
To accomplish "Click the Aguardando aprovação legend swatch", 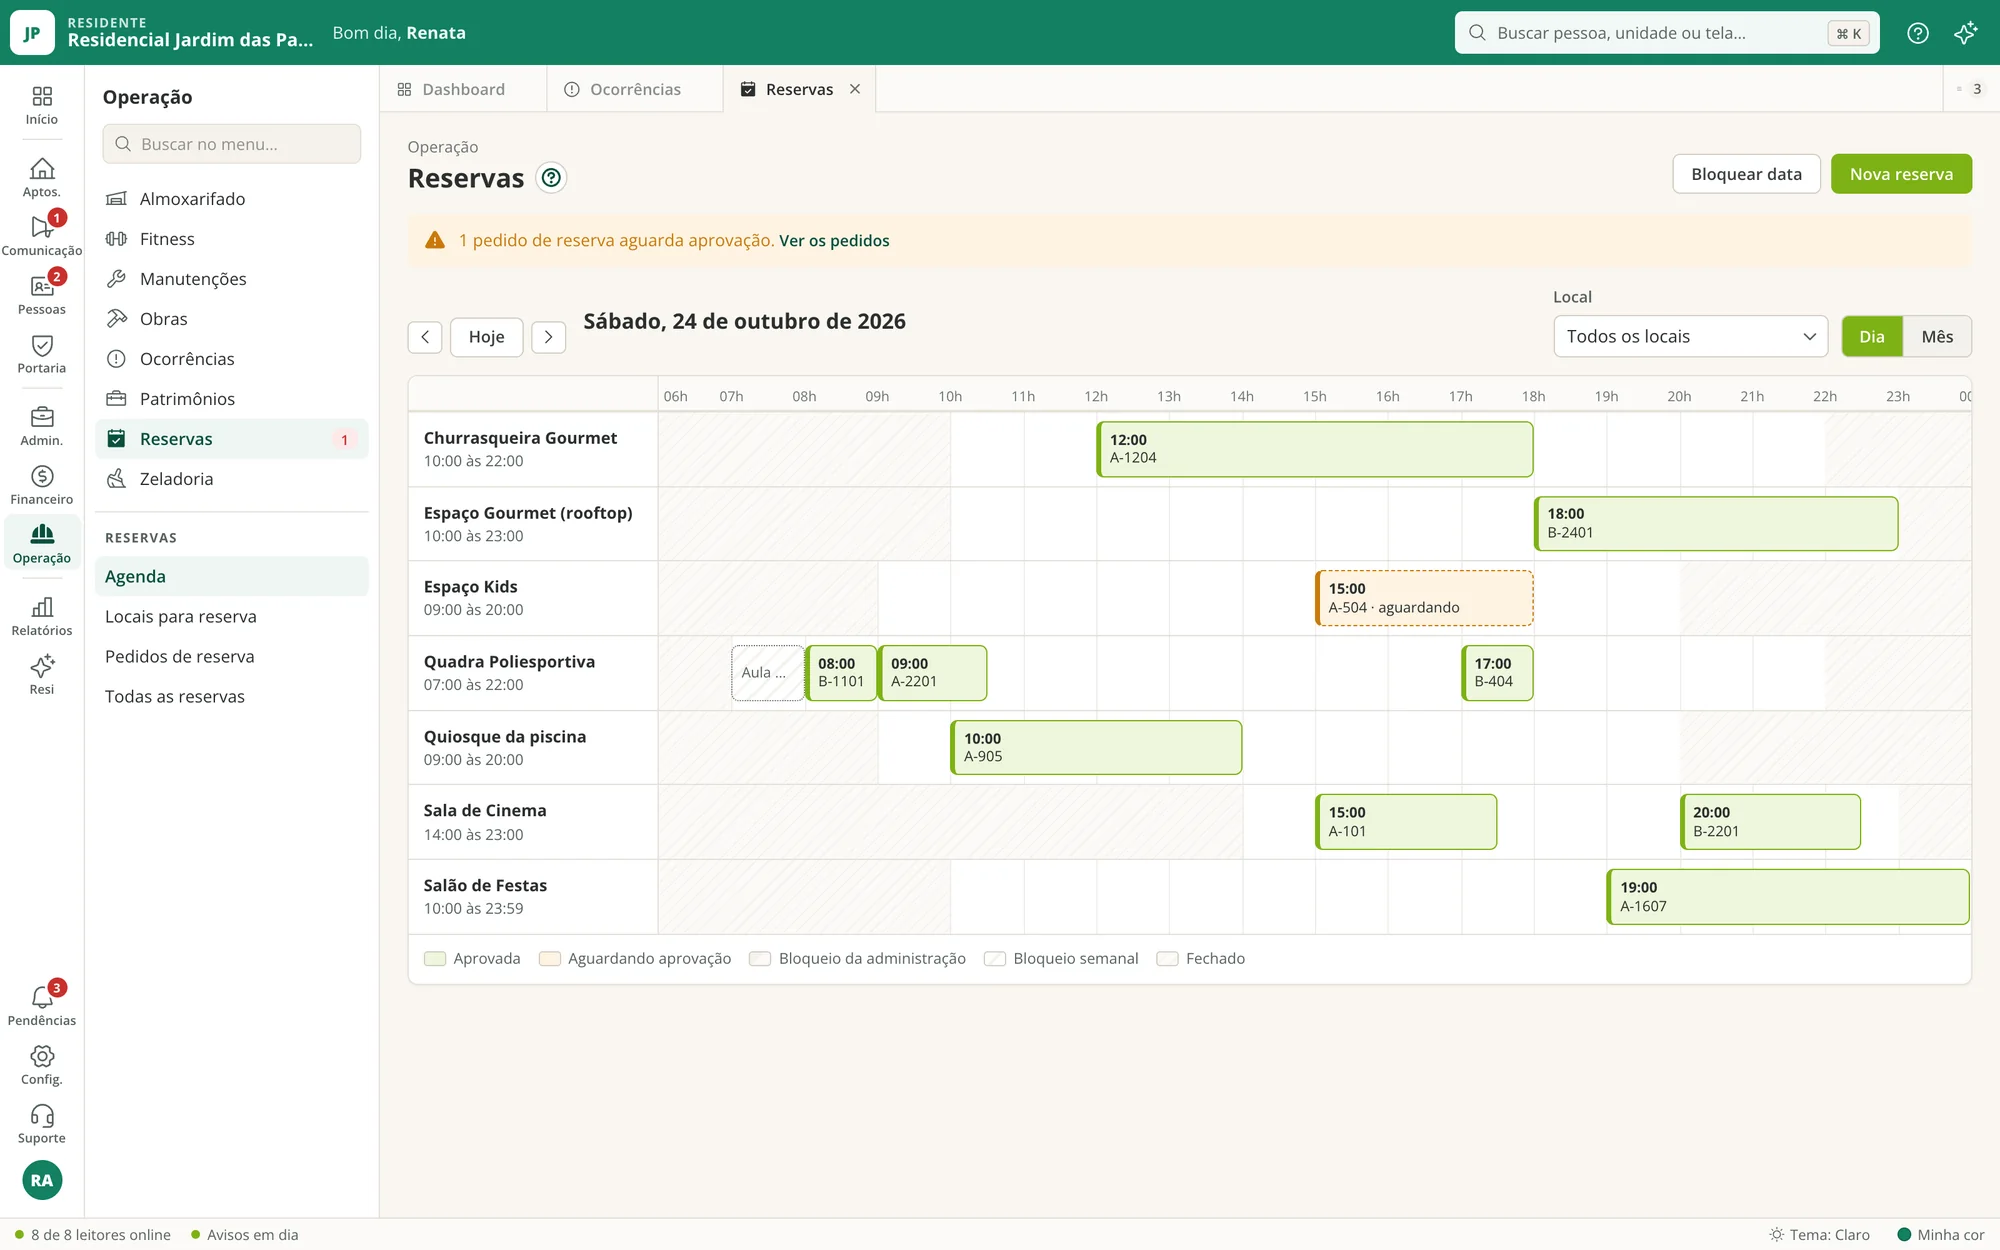I will tap(549, 959).
